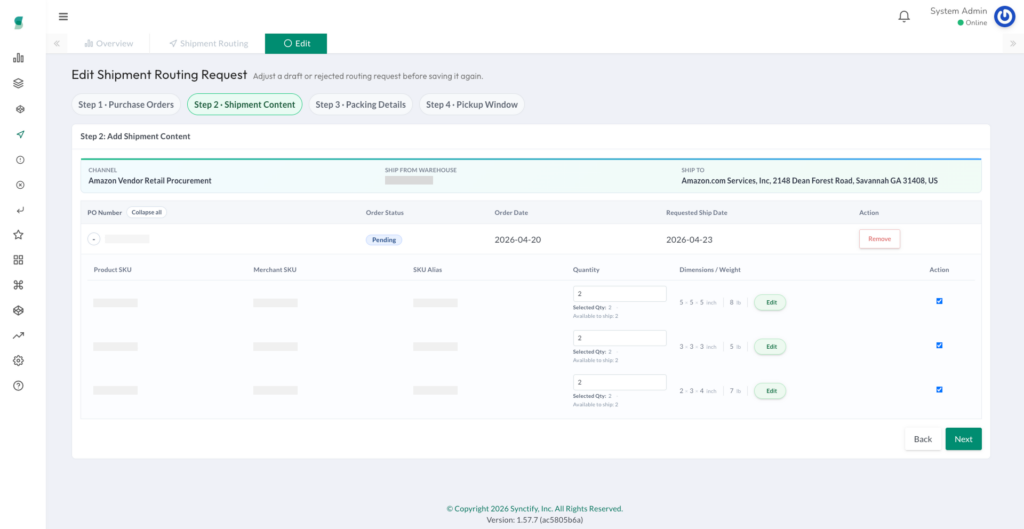The image size is (1024, 529).
Task: Click quantity field for 3×3×3 inch item
Action: coord(620,338)
